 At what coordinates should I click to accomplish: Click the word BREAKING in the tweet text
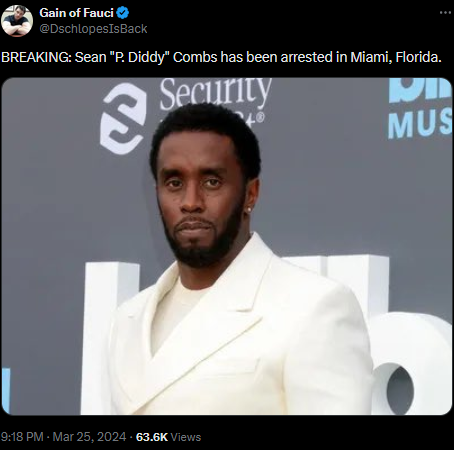click(36, 57)
